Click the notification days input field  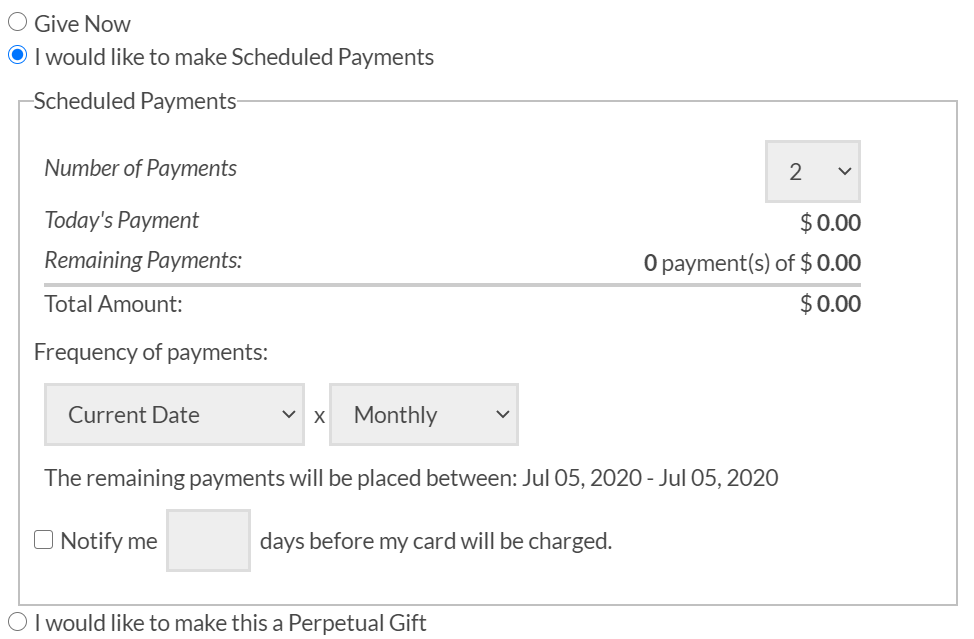point(208,540)
